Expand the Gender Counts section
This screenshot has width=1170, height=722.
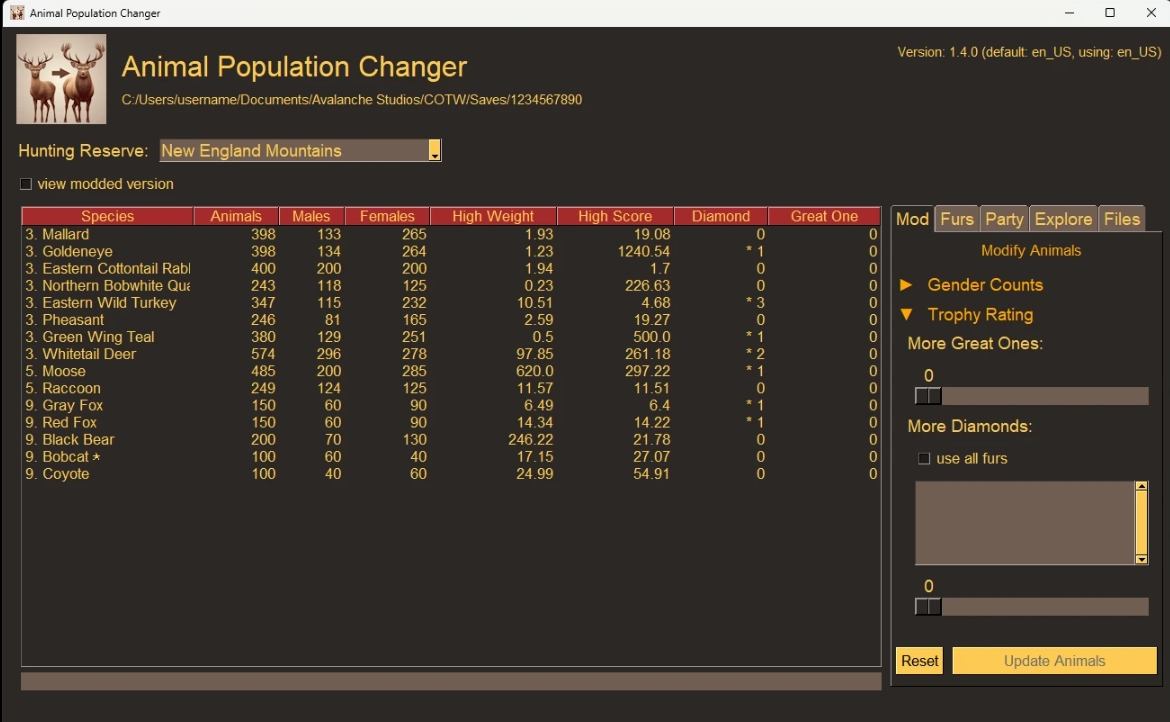906,285
